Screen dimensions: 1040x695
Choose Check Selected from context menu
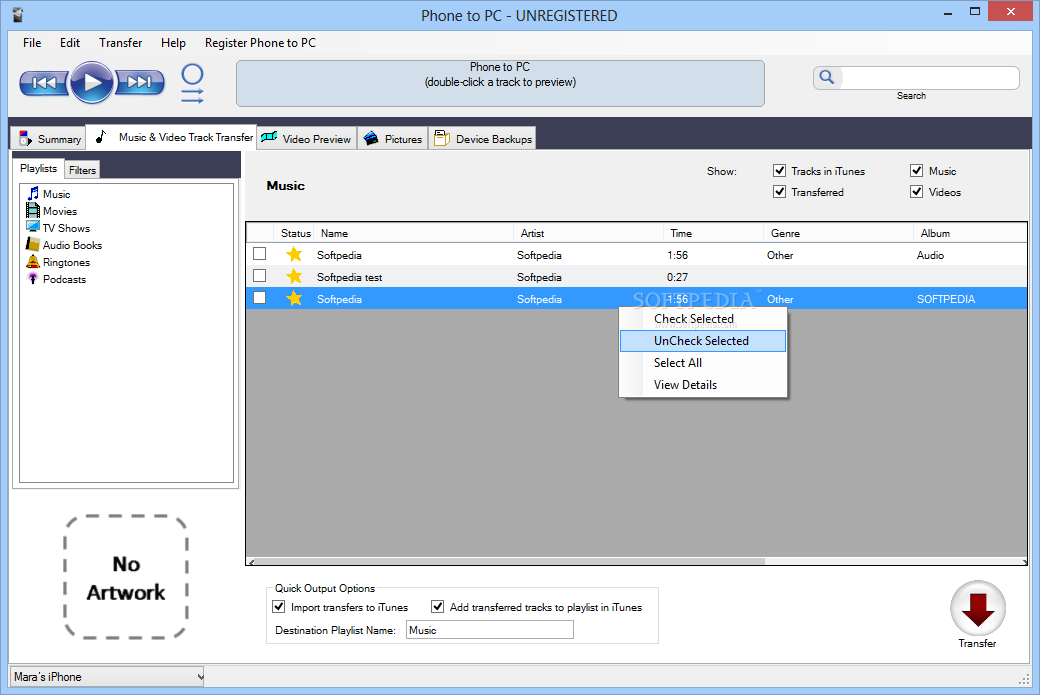[x=703, y=319]
